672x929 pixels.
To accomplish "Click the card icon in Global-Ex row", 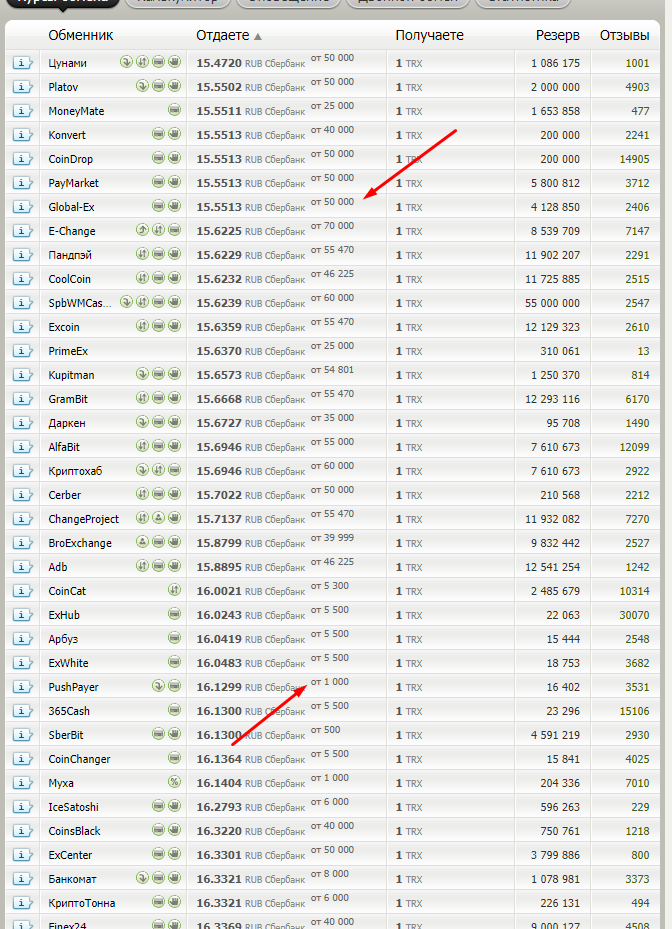I will 158,206.
